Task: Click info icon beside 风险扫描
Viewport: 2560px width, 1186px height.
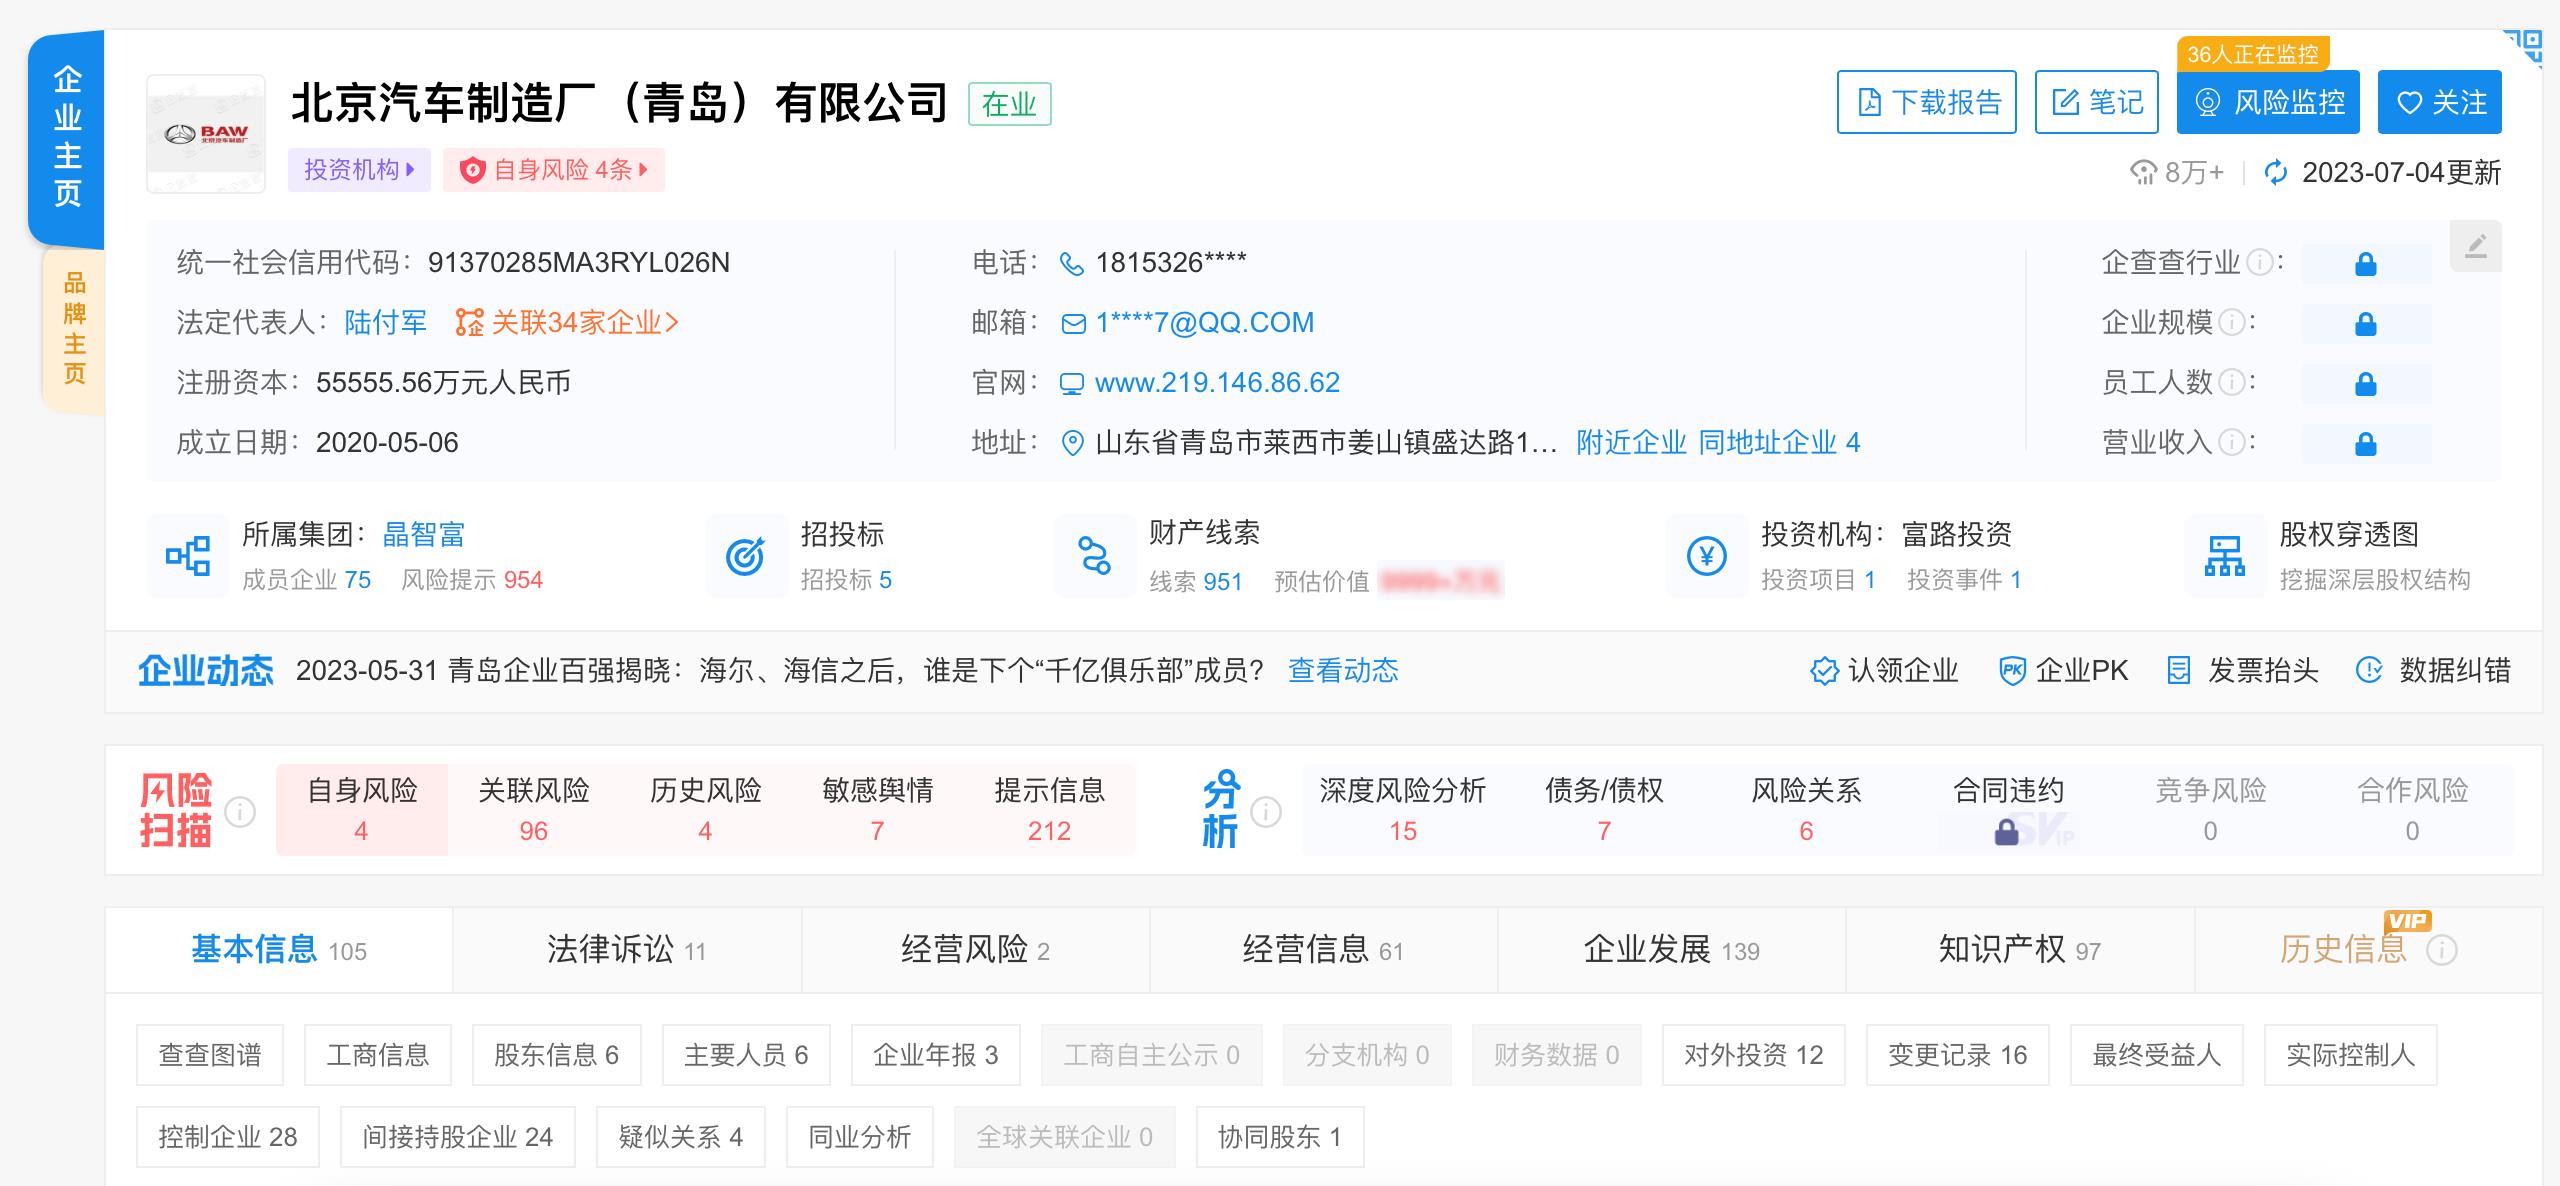Action: click(x=240, y=812)
